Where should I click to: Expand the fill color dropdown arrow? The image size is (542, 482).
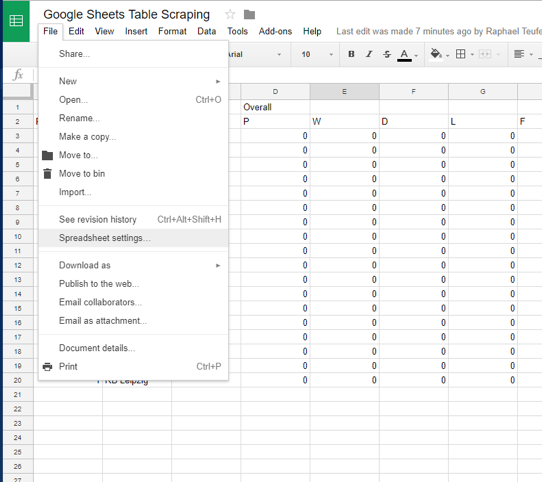coord(447,55)
